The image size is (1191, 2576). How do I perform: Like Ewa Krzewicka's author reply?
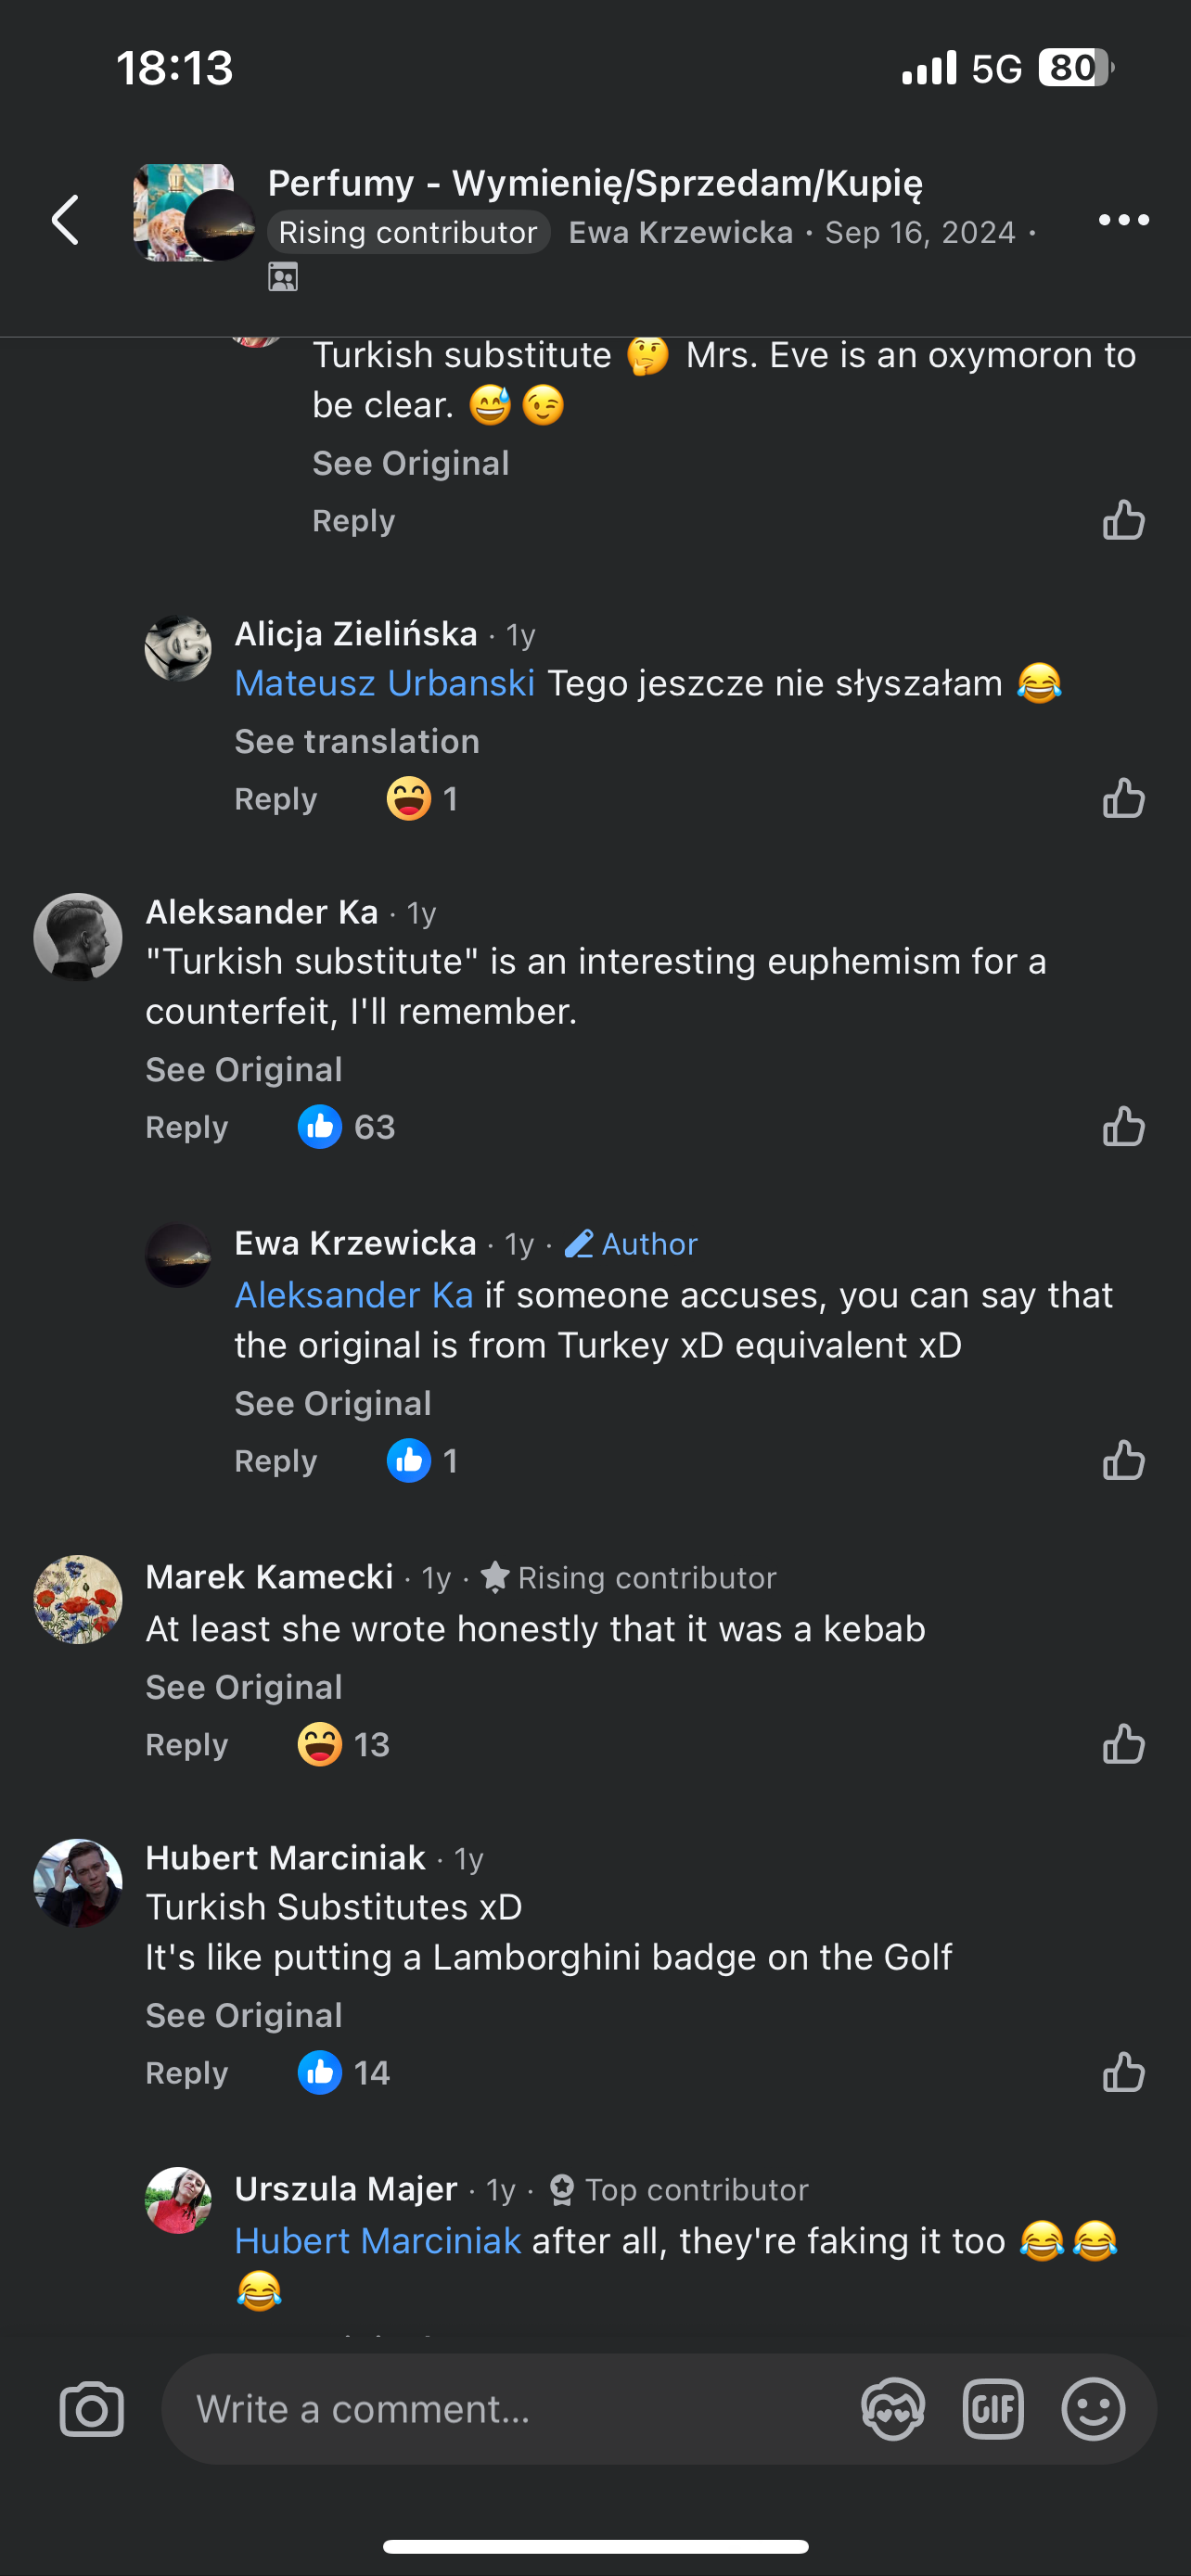coord(1123,1461)
